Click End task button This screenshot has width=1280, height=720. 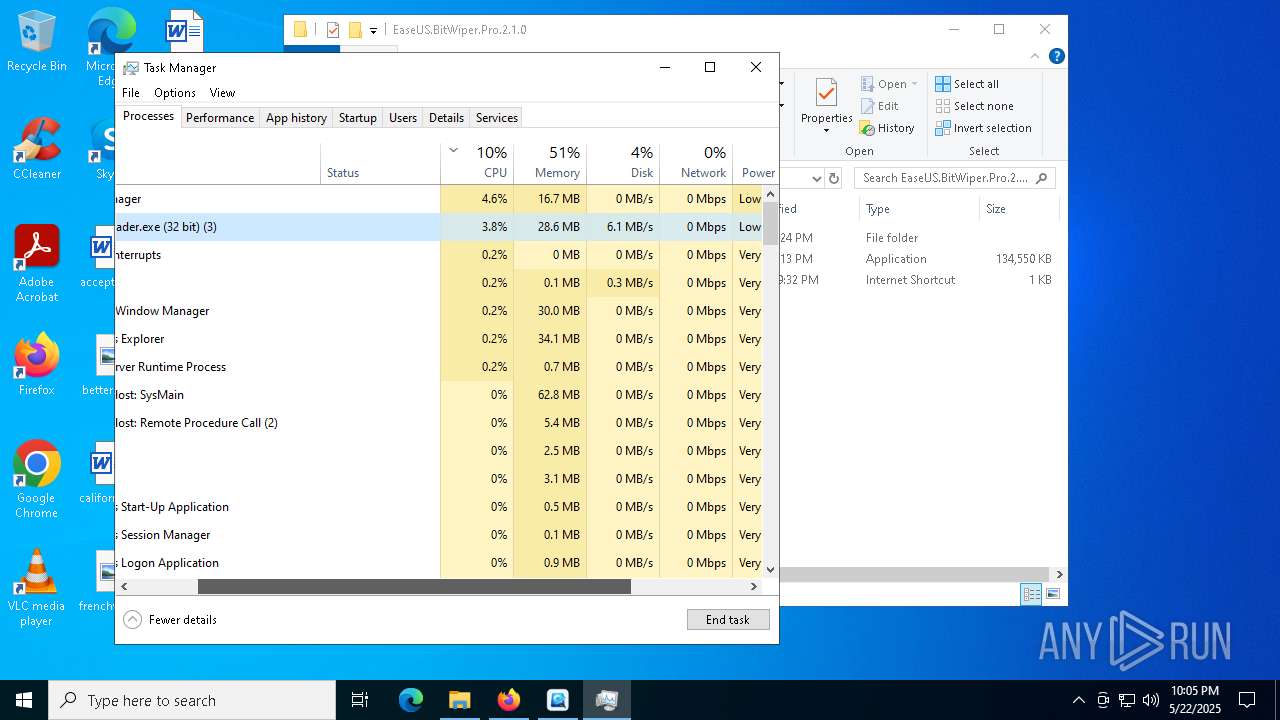click(x=728, y=619)
